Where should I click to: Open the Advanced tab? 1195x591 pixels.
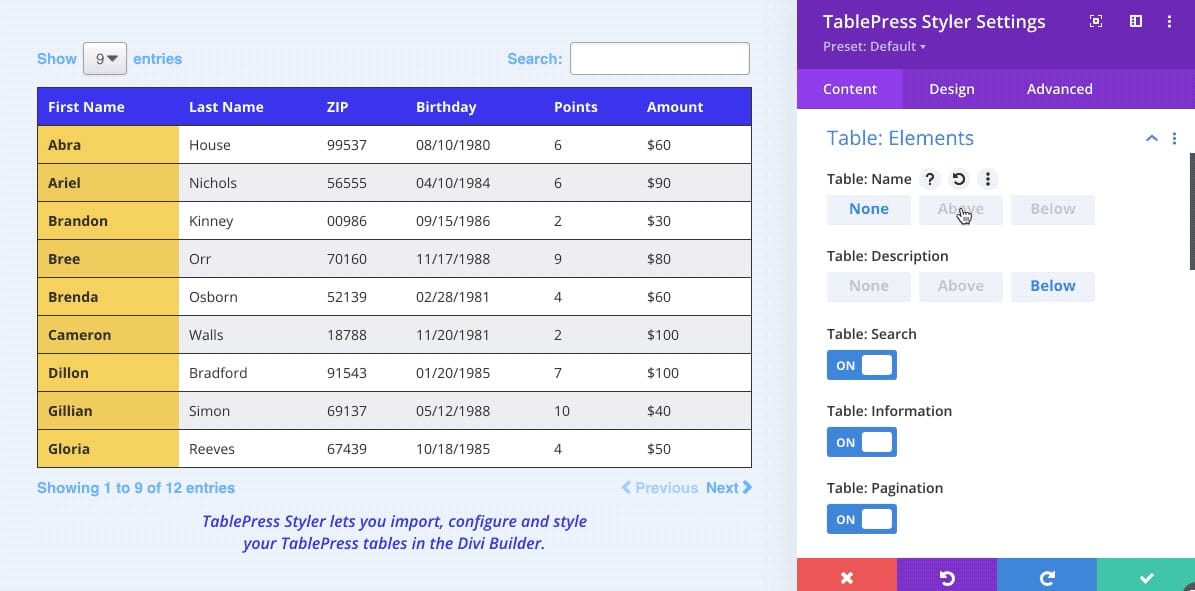(x=1058, y=89)
